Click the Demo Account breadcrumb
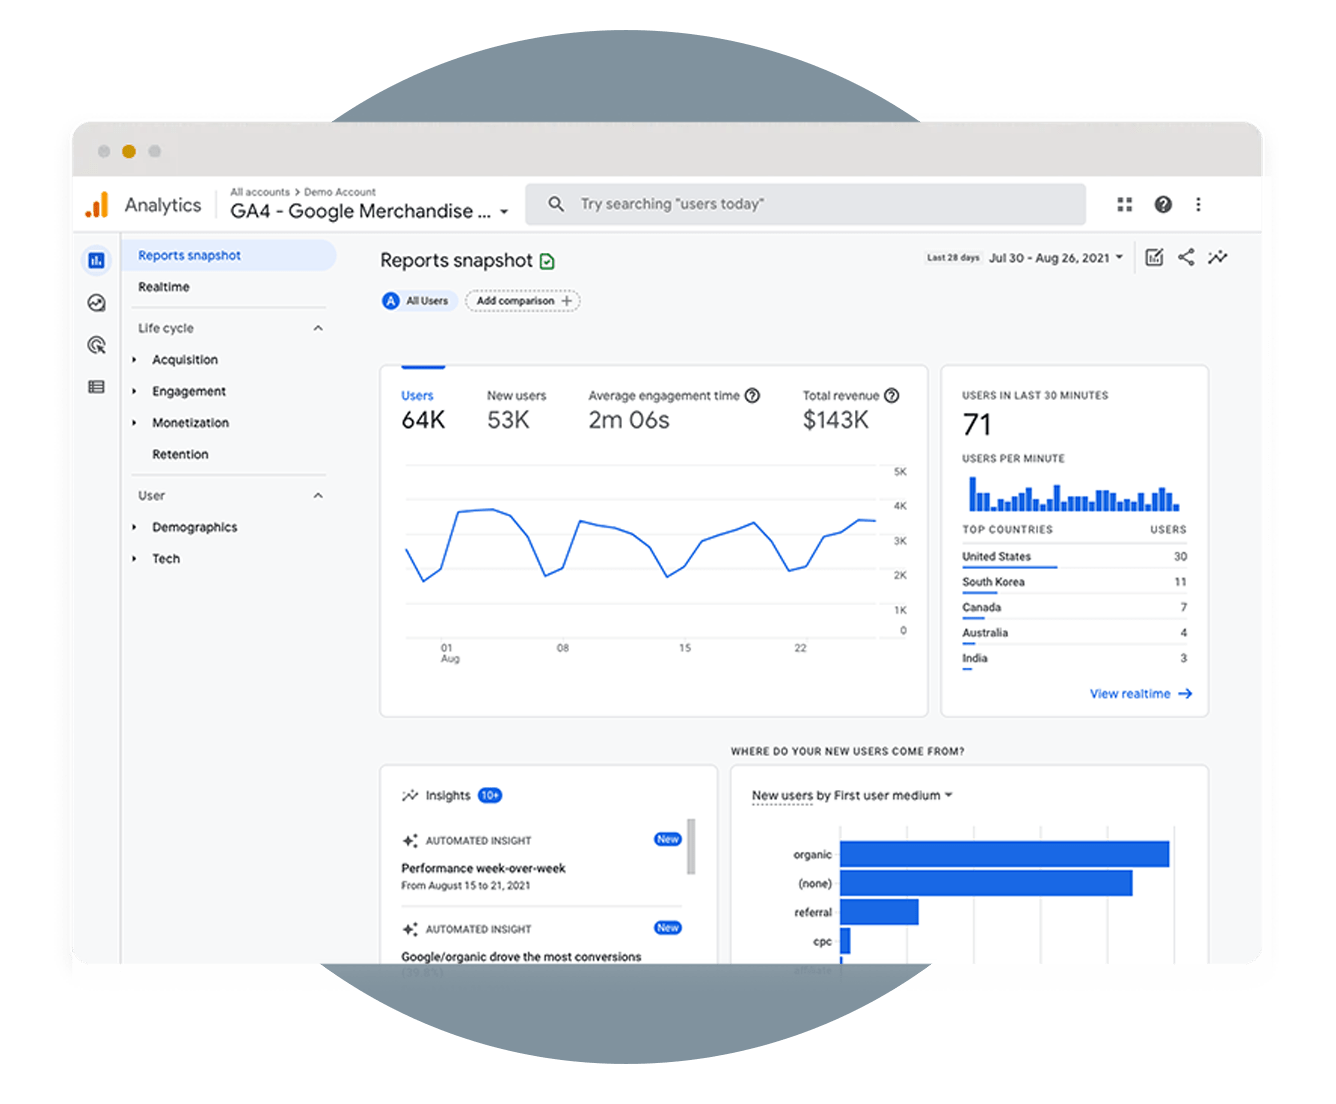Viewport: 1336px width, 1104px height. [340, 192]
